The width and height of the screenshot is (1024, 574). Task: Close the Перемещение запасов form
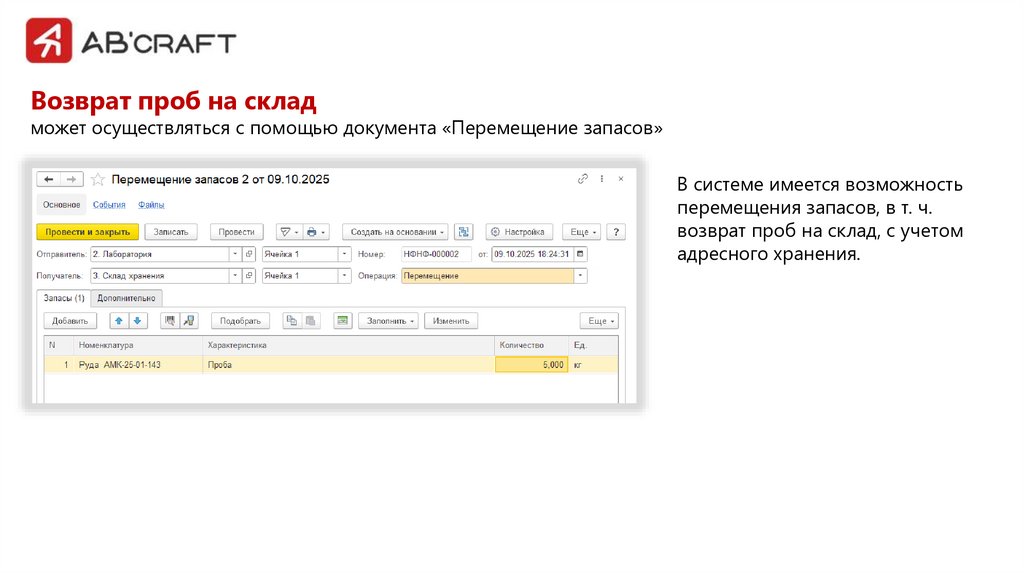(x=621, y=178)
